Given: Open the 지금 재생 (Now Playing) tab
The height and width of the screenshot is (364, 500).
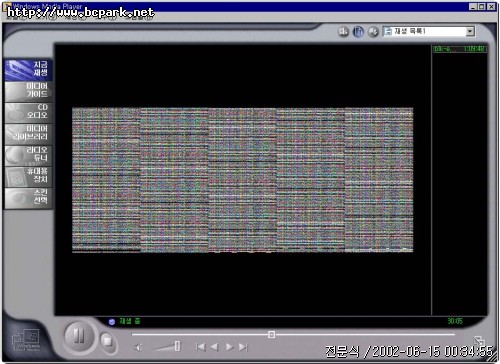Looking at the screenshot, I should (x=29, y=70).
